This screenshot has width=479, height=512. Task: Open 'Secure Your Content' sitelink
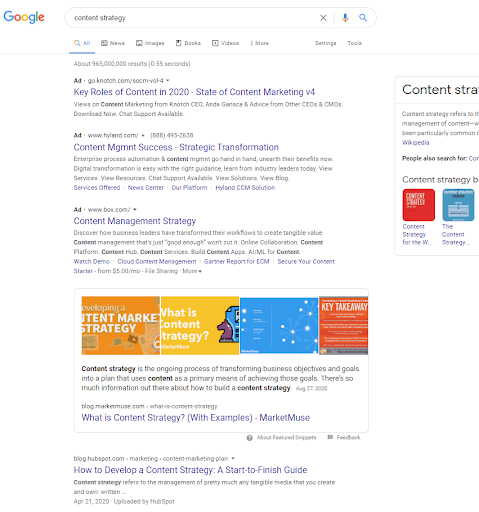[306, 261]
